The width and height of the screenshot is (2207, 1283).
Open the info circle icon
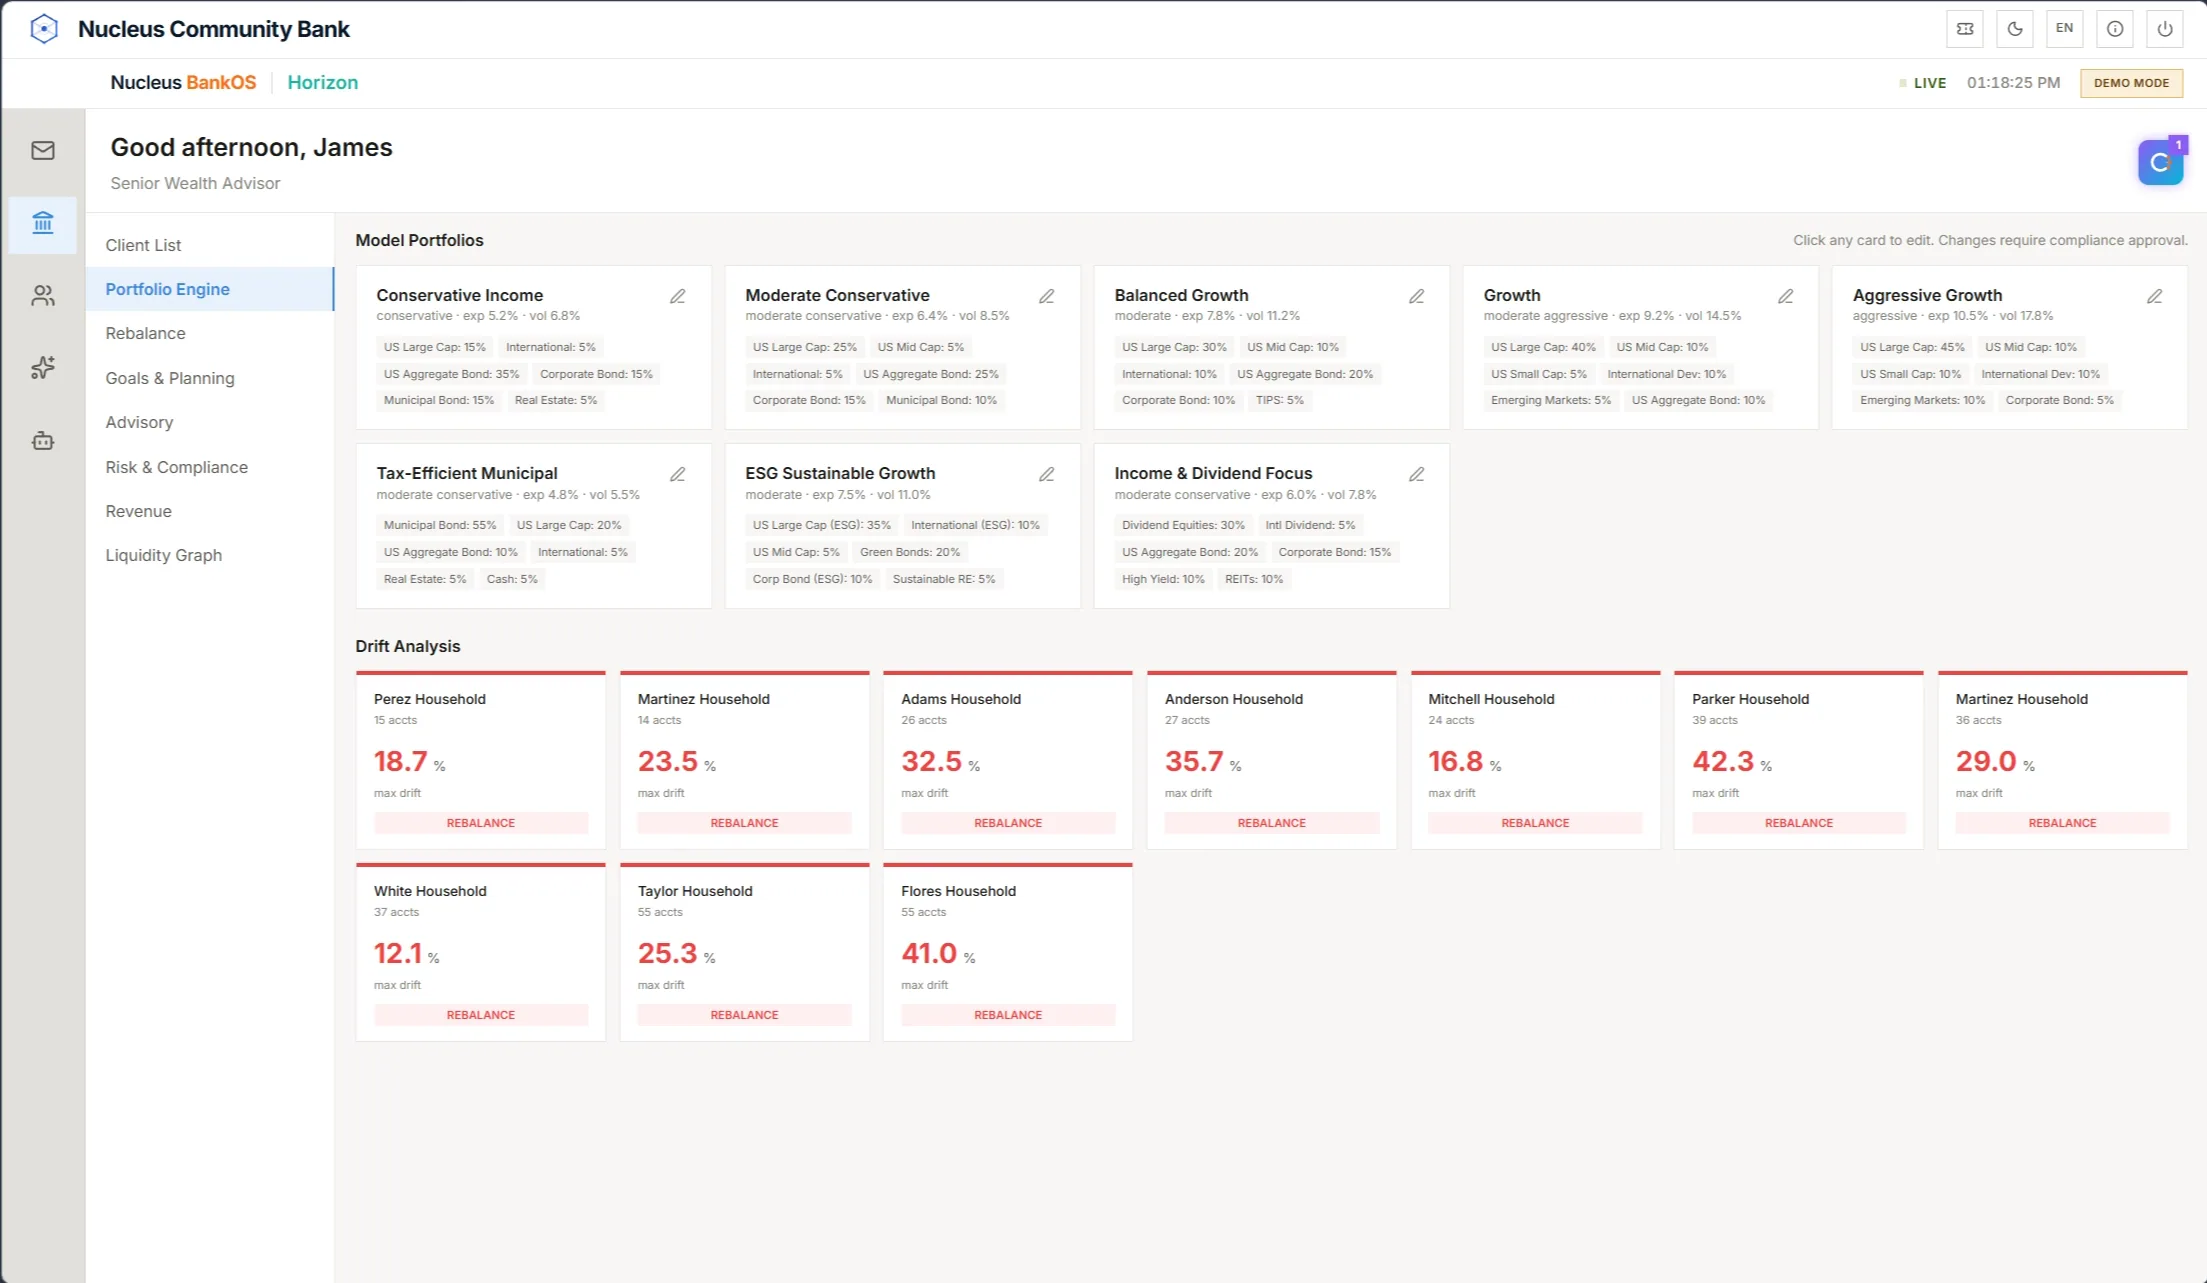pos(2115,29)
